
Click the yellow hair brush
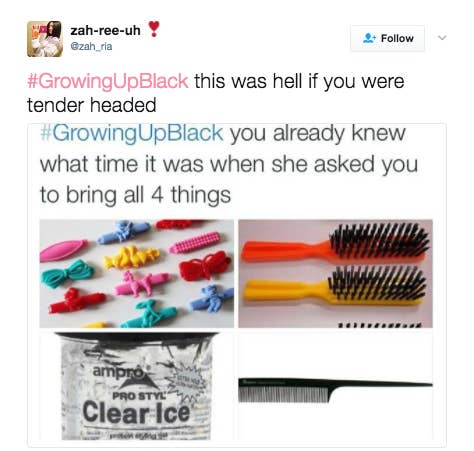(x=335, y=287)
